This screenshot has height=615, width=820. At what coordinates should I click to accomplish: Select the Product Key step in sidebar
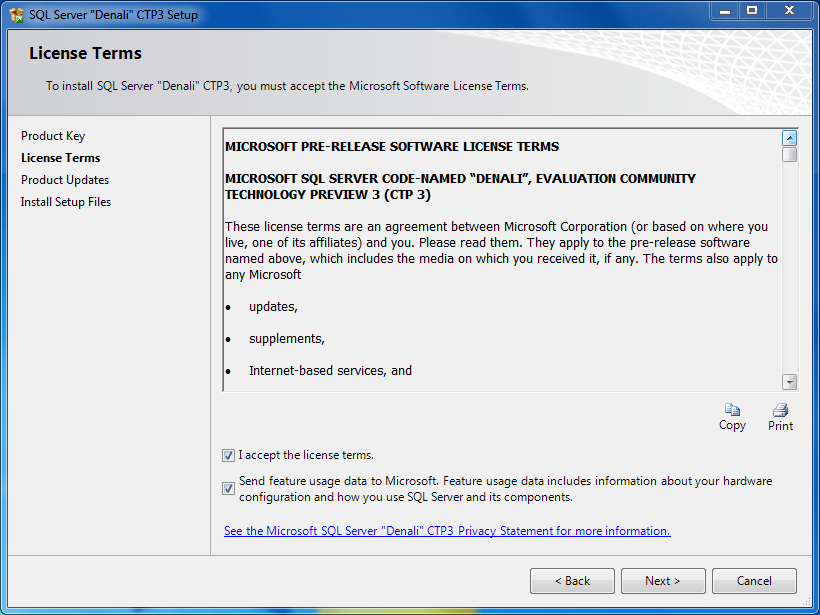tap(53, 136)
